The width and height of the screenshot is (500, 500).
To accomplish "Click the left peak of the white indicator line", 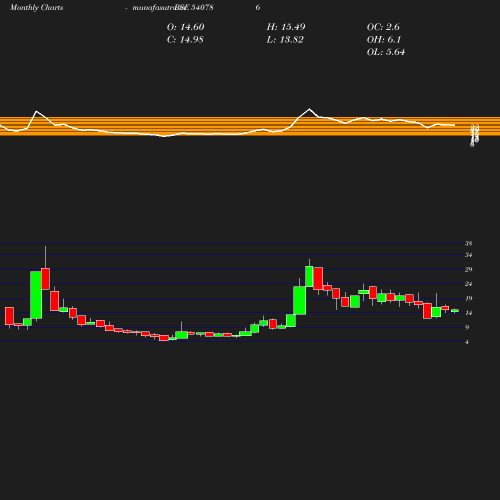I will (x=36, y=111).
